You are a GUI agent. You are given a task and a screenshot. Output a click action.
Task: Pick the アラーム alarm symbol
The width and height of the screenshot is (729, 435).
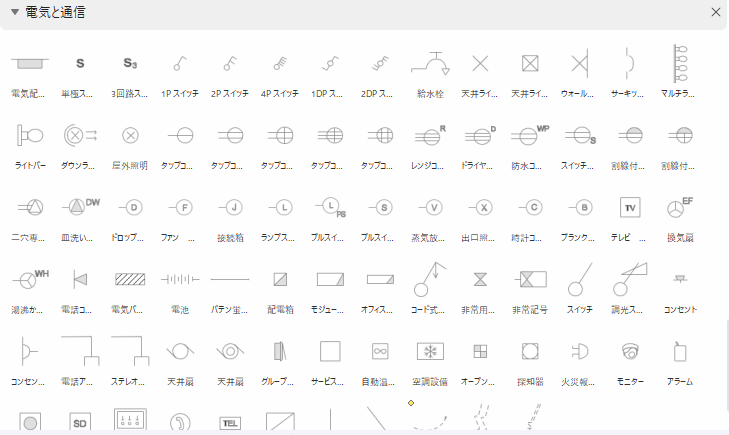[x=680, y=351]
